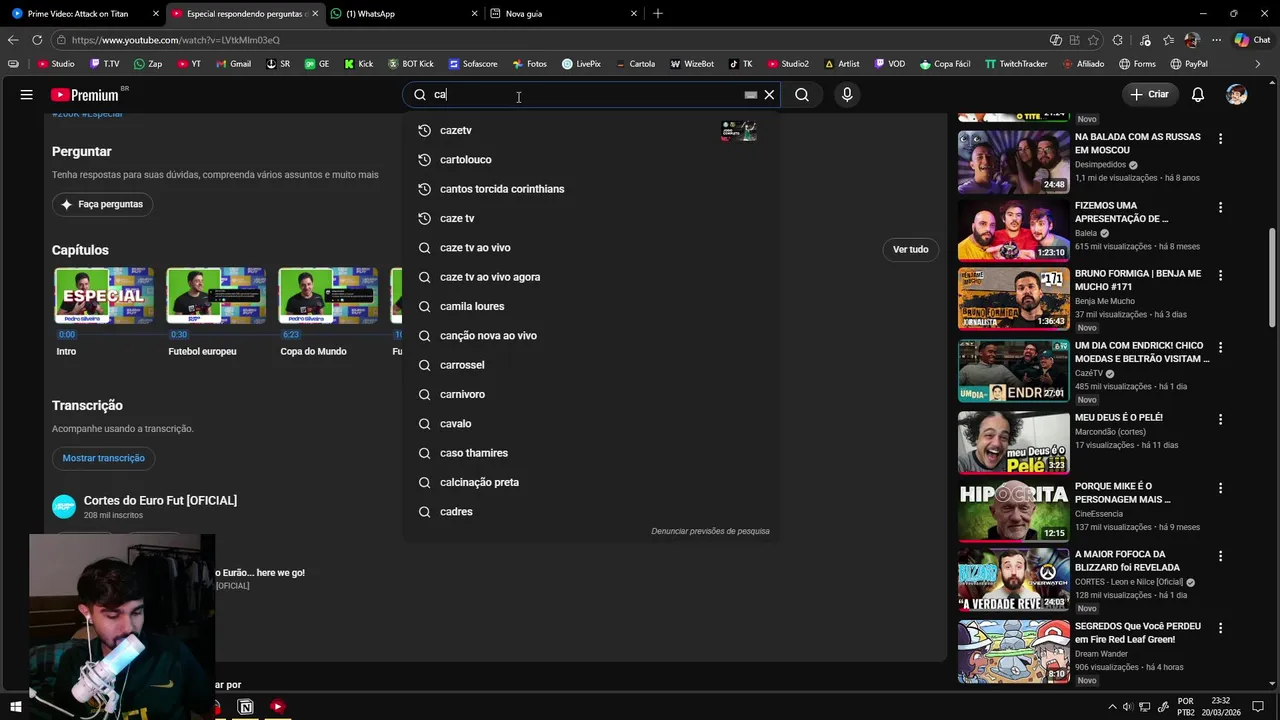Open the Gmail bookmark
The image size is (1280, 720).
pos(234,64)
